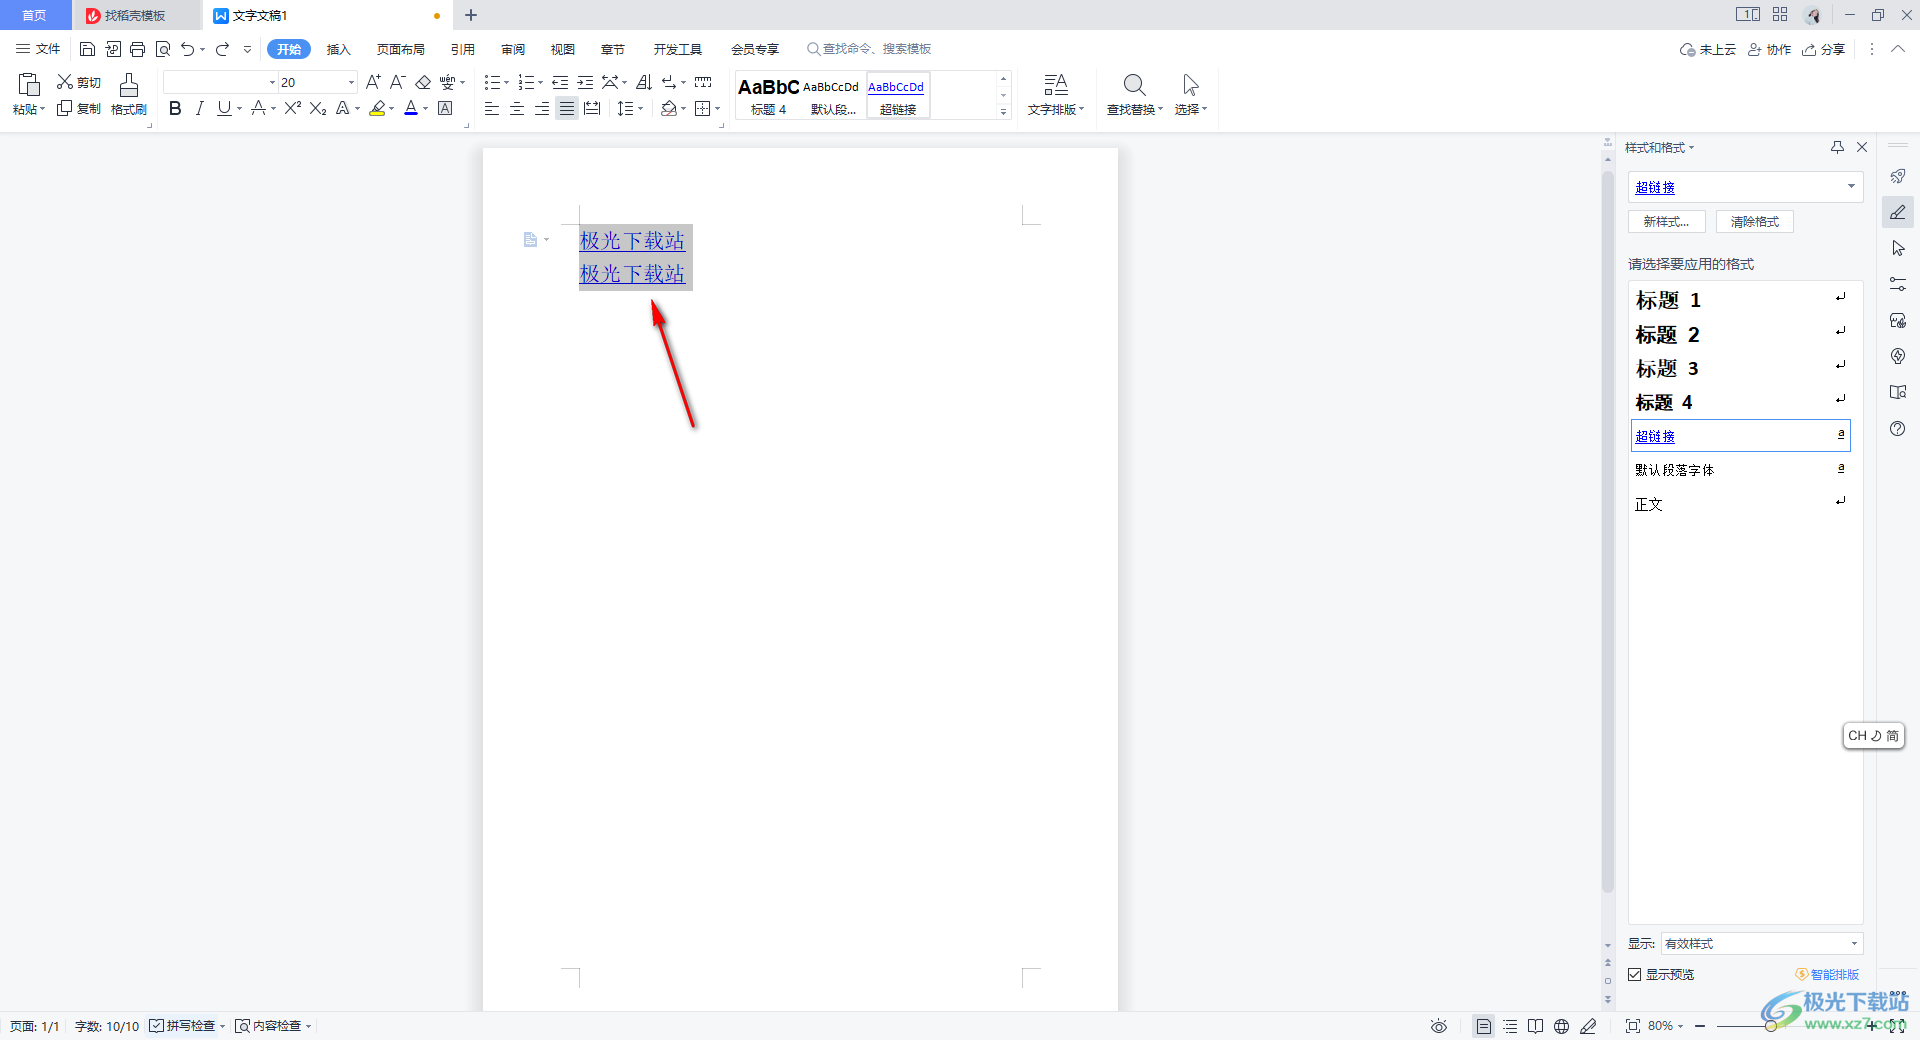Apply Heading 4 style from ribbon gallery
The height and width of the screenshot is (1040, 1920).
768,95
